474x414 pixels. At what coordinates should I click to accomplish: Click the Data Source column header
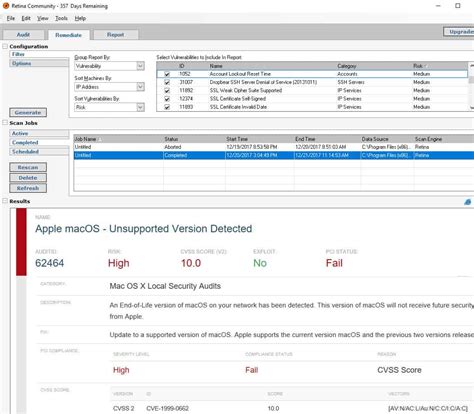[387, 139]
